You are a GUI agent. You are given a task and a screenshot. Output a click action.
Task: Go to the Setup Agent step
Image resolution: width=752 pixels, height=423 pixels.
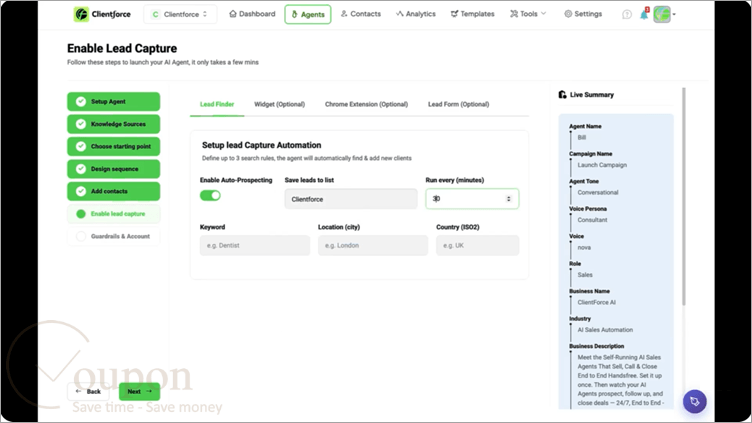pos(114,102)
